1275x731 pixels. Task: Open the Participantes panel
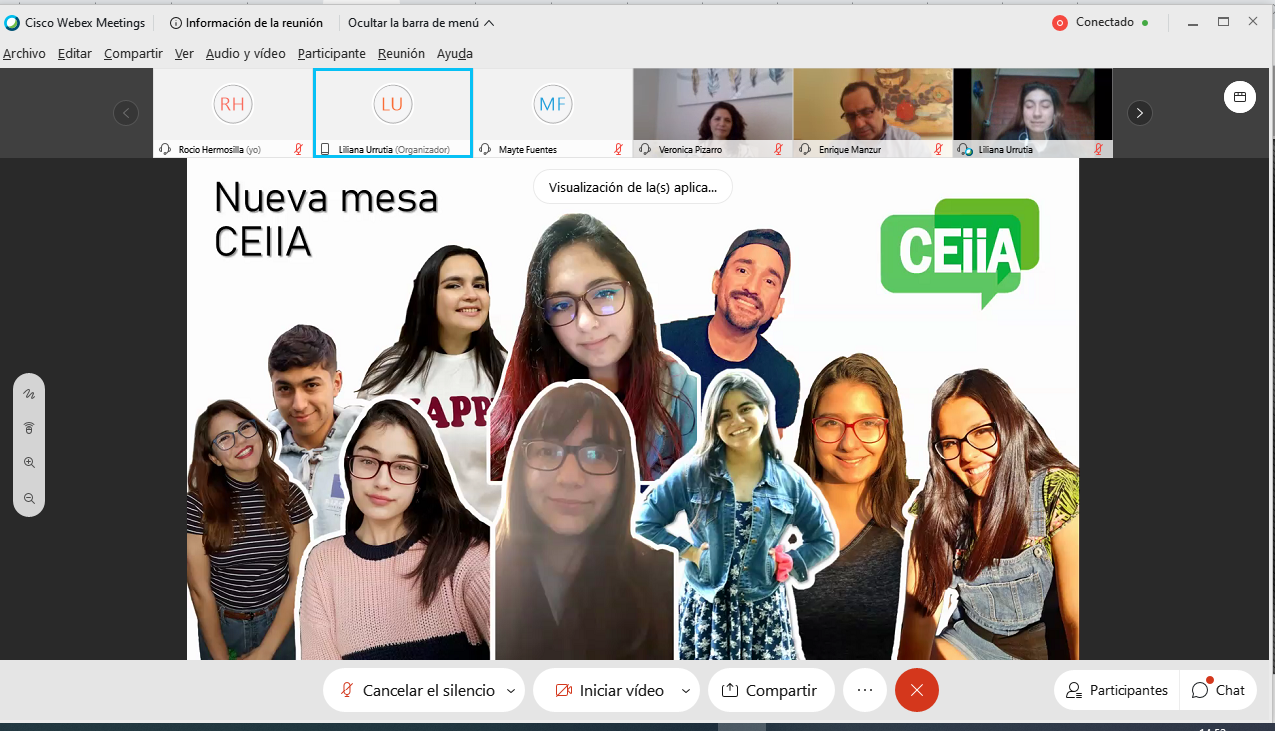(x=1116, y=690)
